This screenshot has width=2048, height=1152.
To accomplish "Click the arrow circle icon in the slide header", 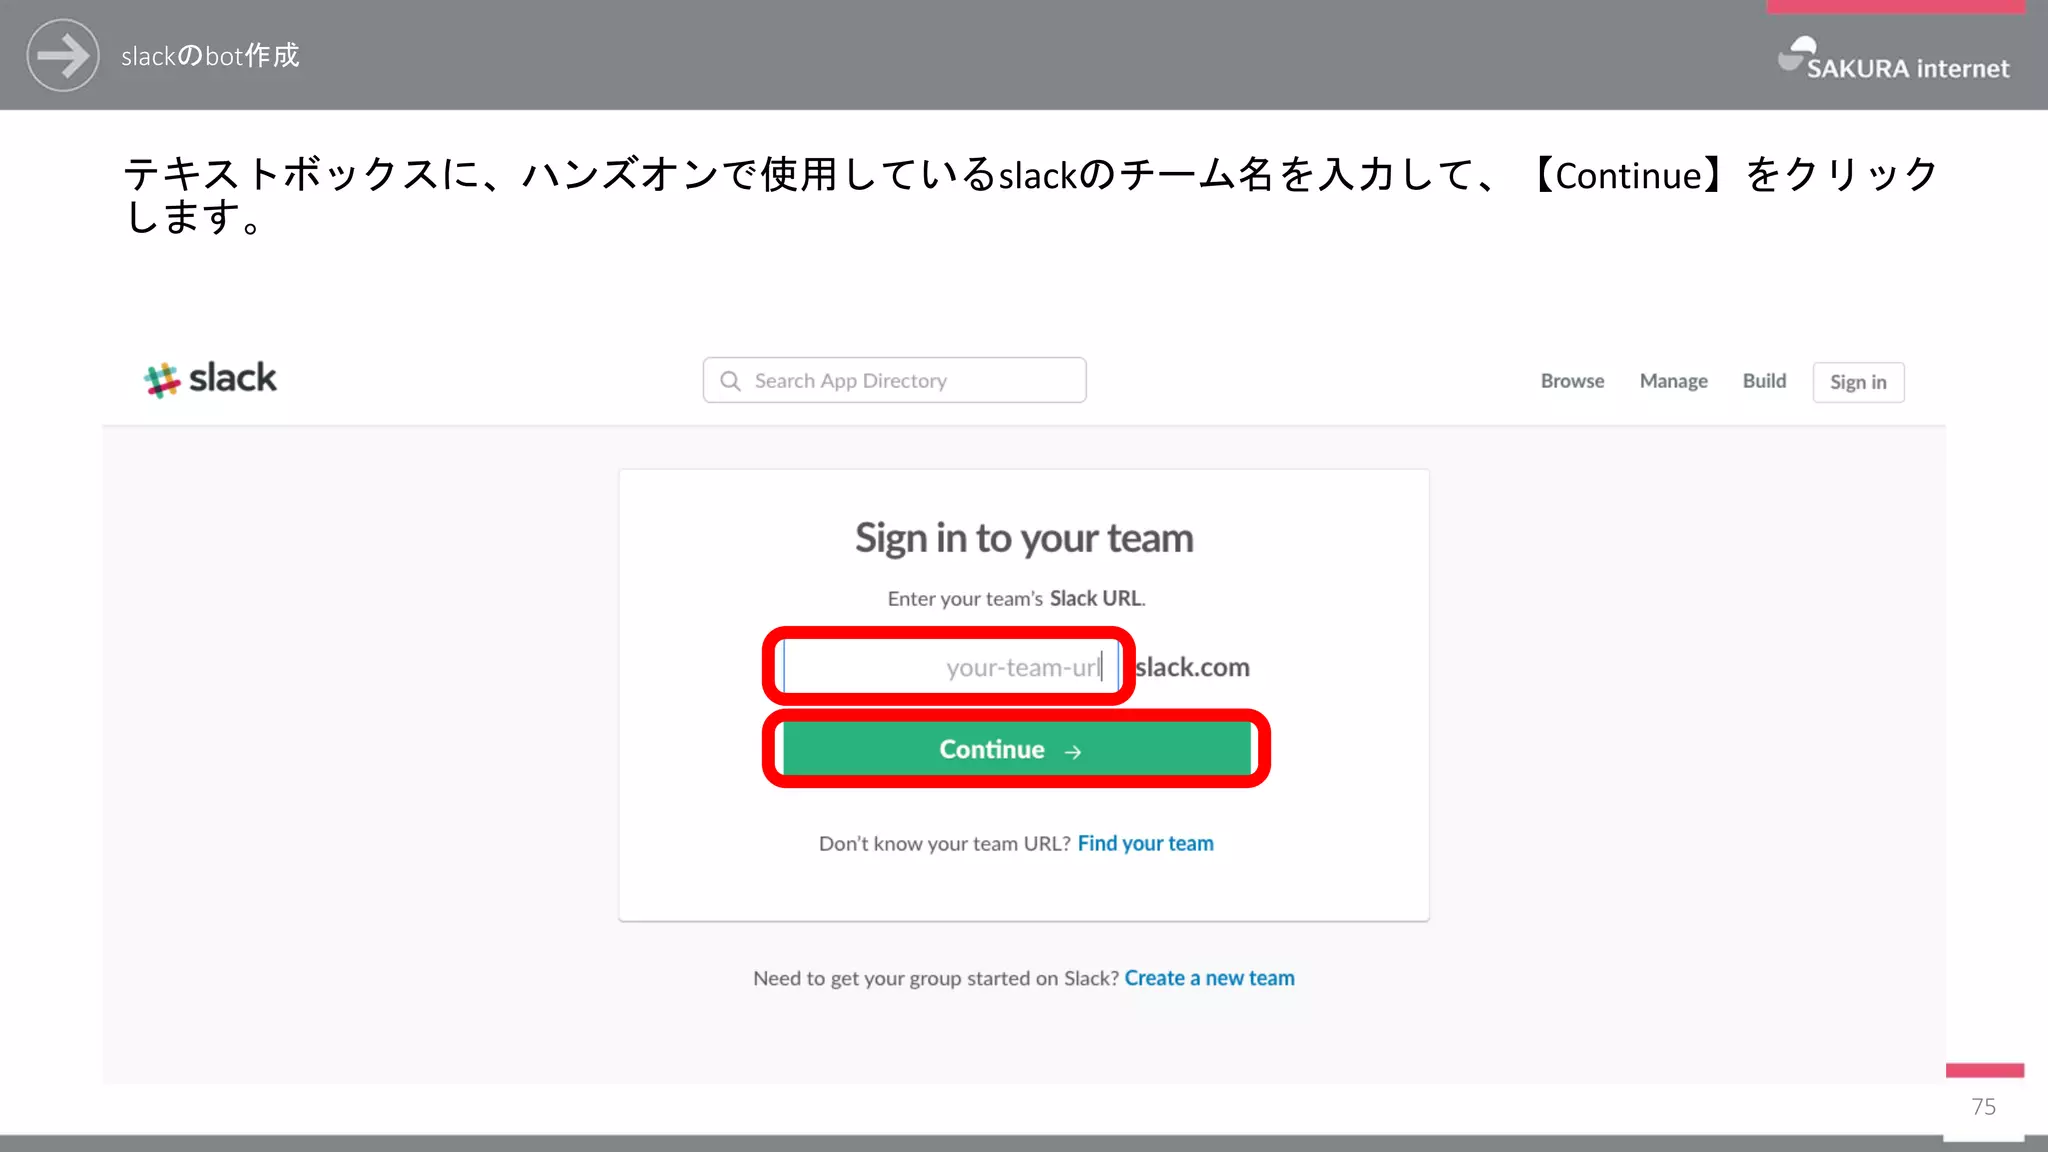I will (63, 55).
